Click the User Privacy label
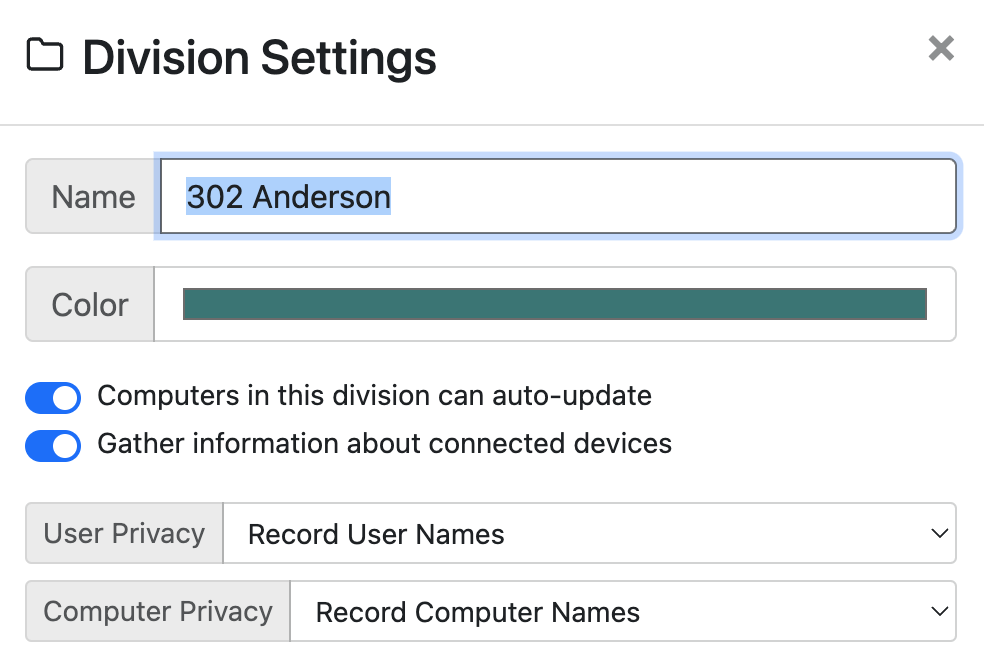This screenshot has width=984, height=670. pyautogui.click(x=124, y=533)
